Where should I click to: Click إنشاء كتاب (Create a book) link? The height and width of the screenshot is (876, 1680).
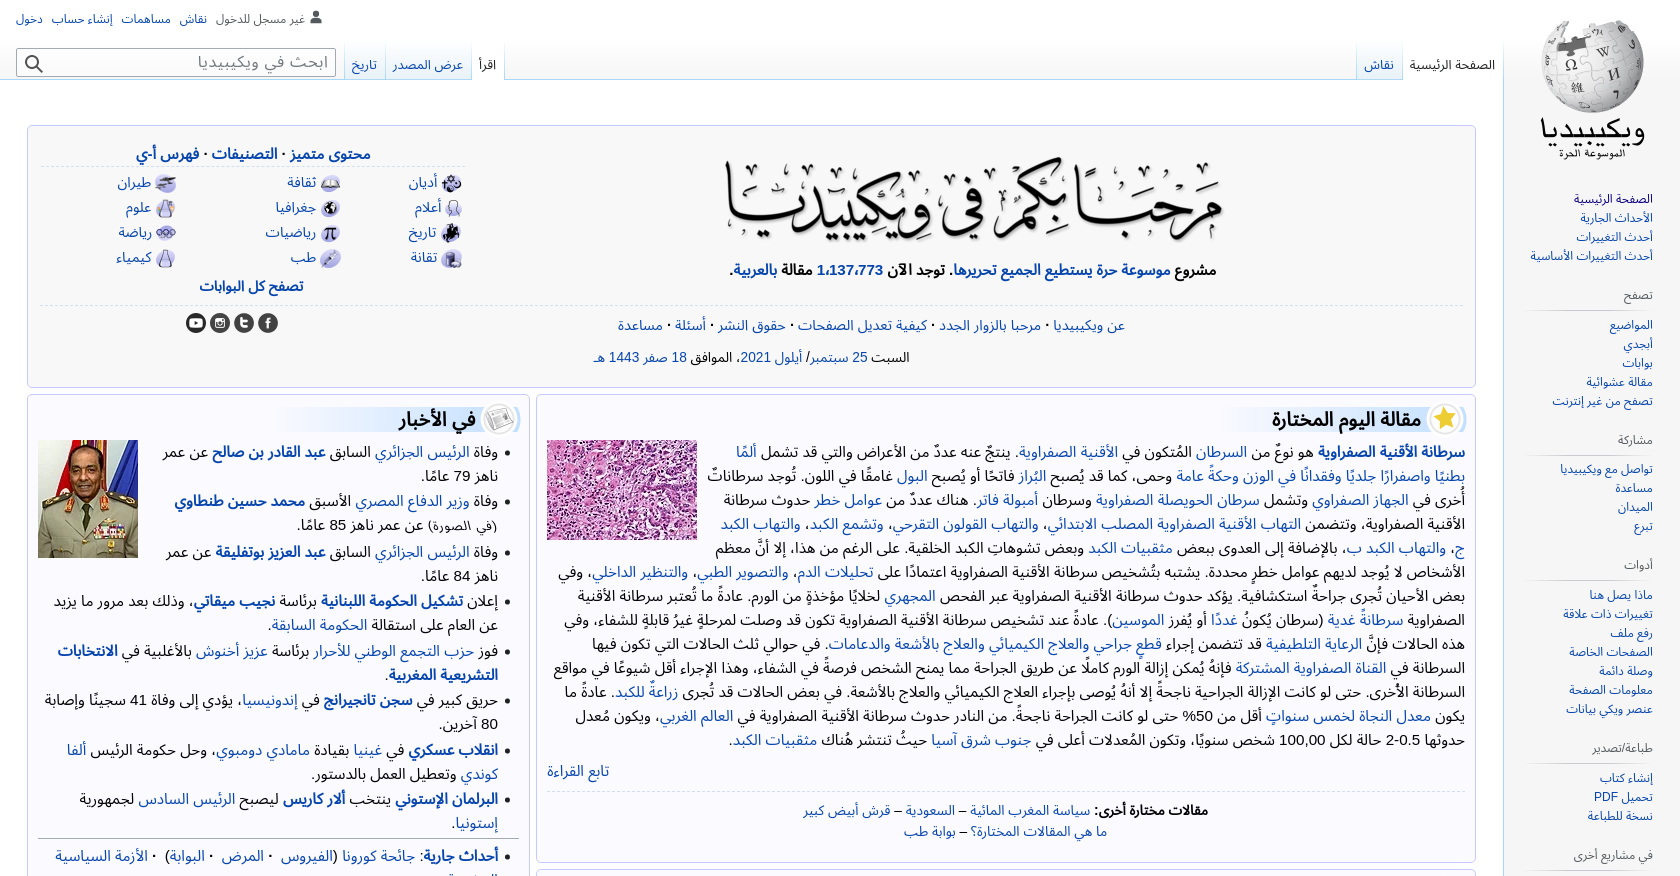(x=1626, y=778)
